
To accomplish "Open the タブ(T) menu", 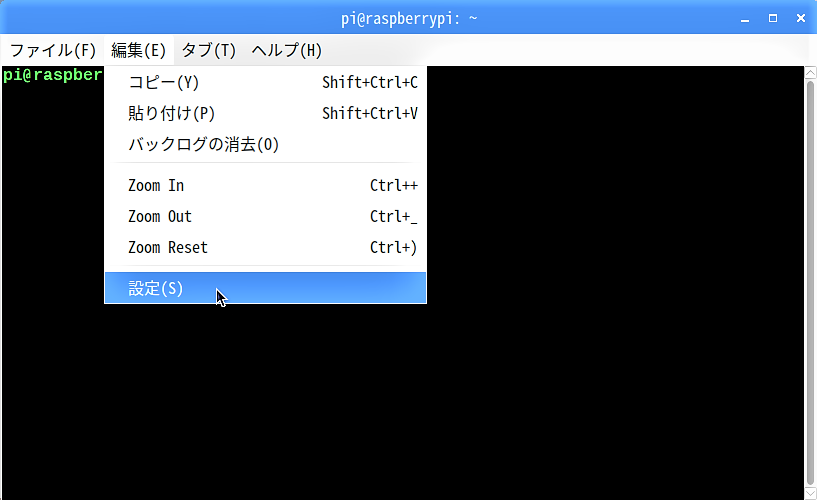I will (x=208, y=51).
